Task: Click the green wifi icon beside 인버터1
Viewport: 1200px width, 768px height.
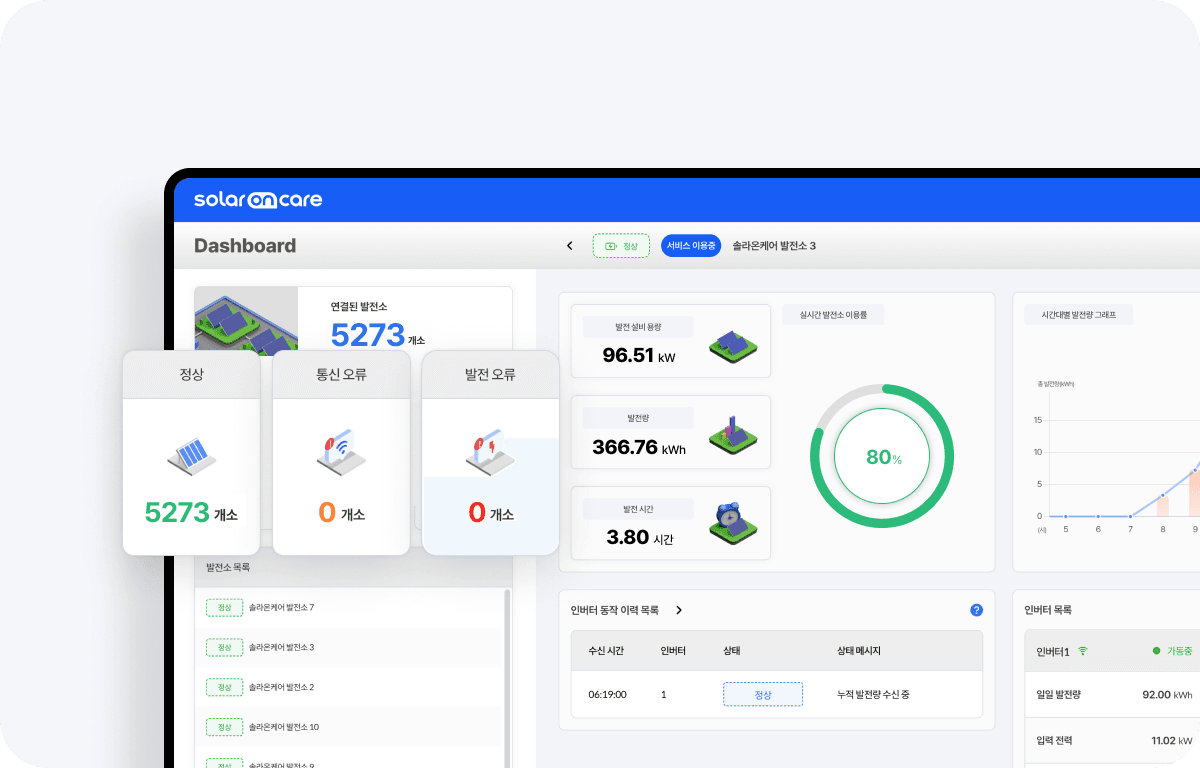Action: [x=1082, y=651]
